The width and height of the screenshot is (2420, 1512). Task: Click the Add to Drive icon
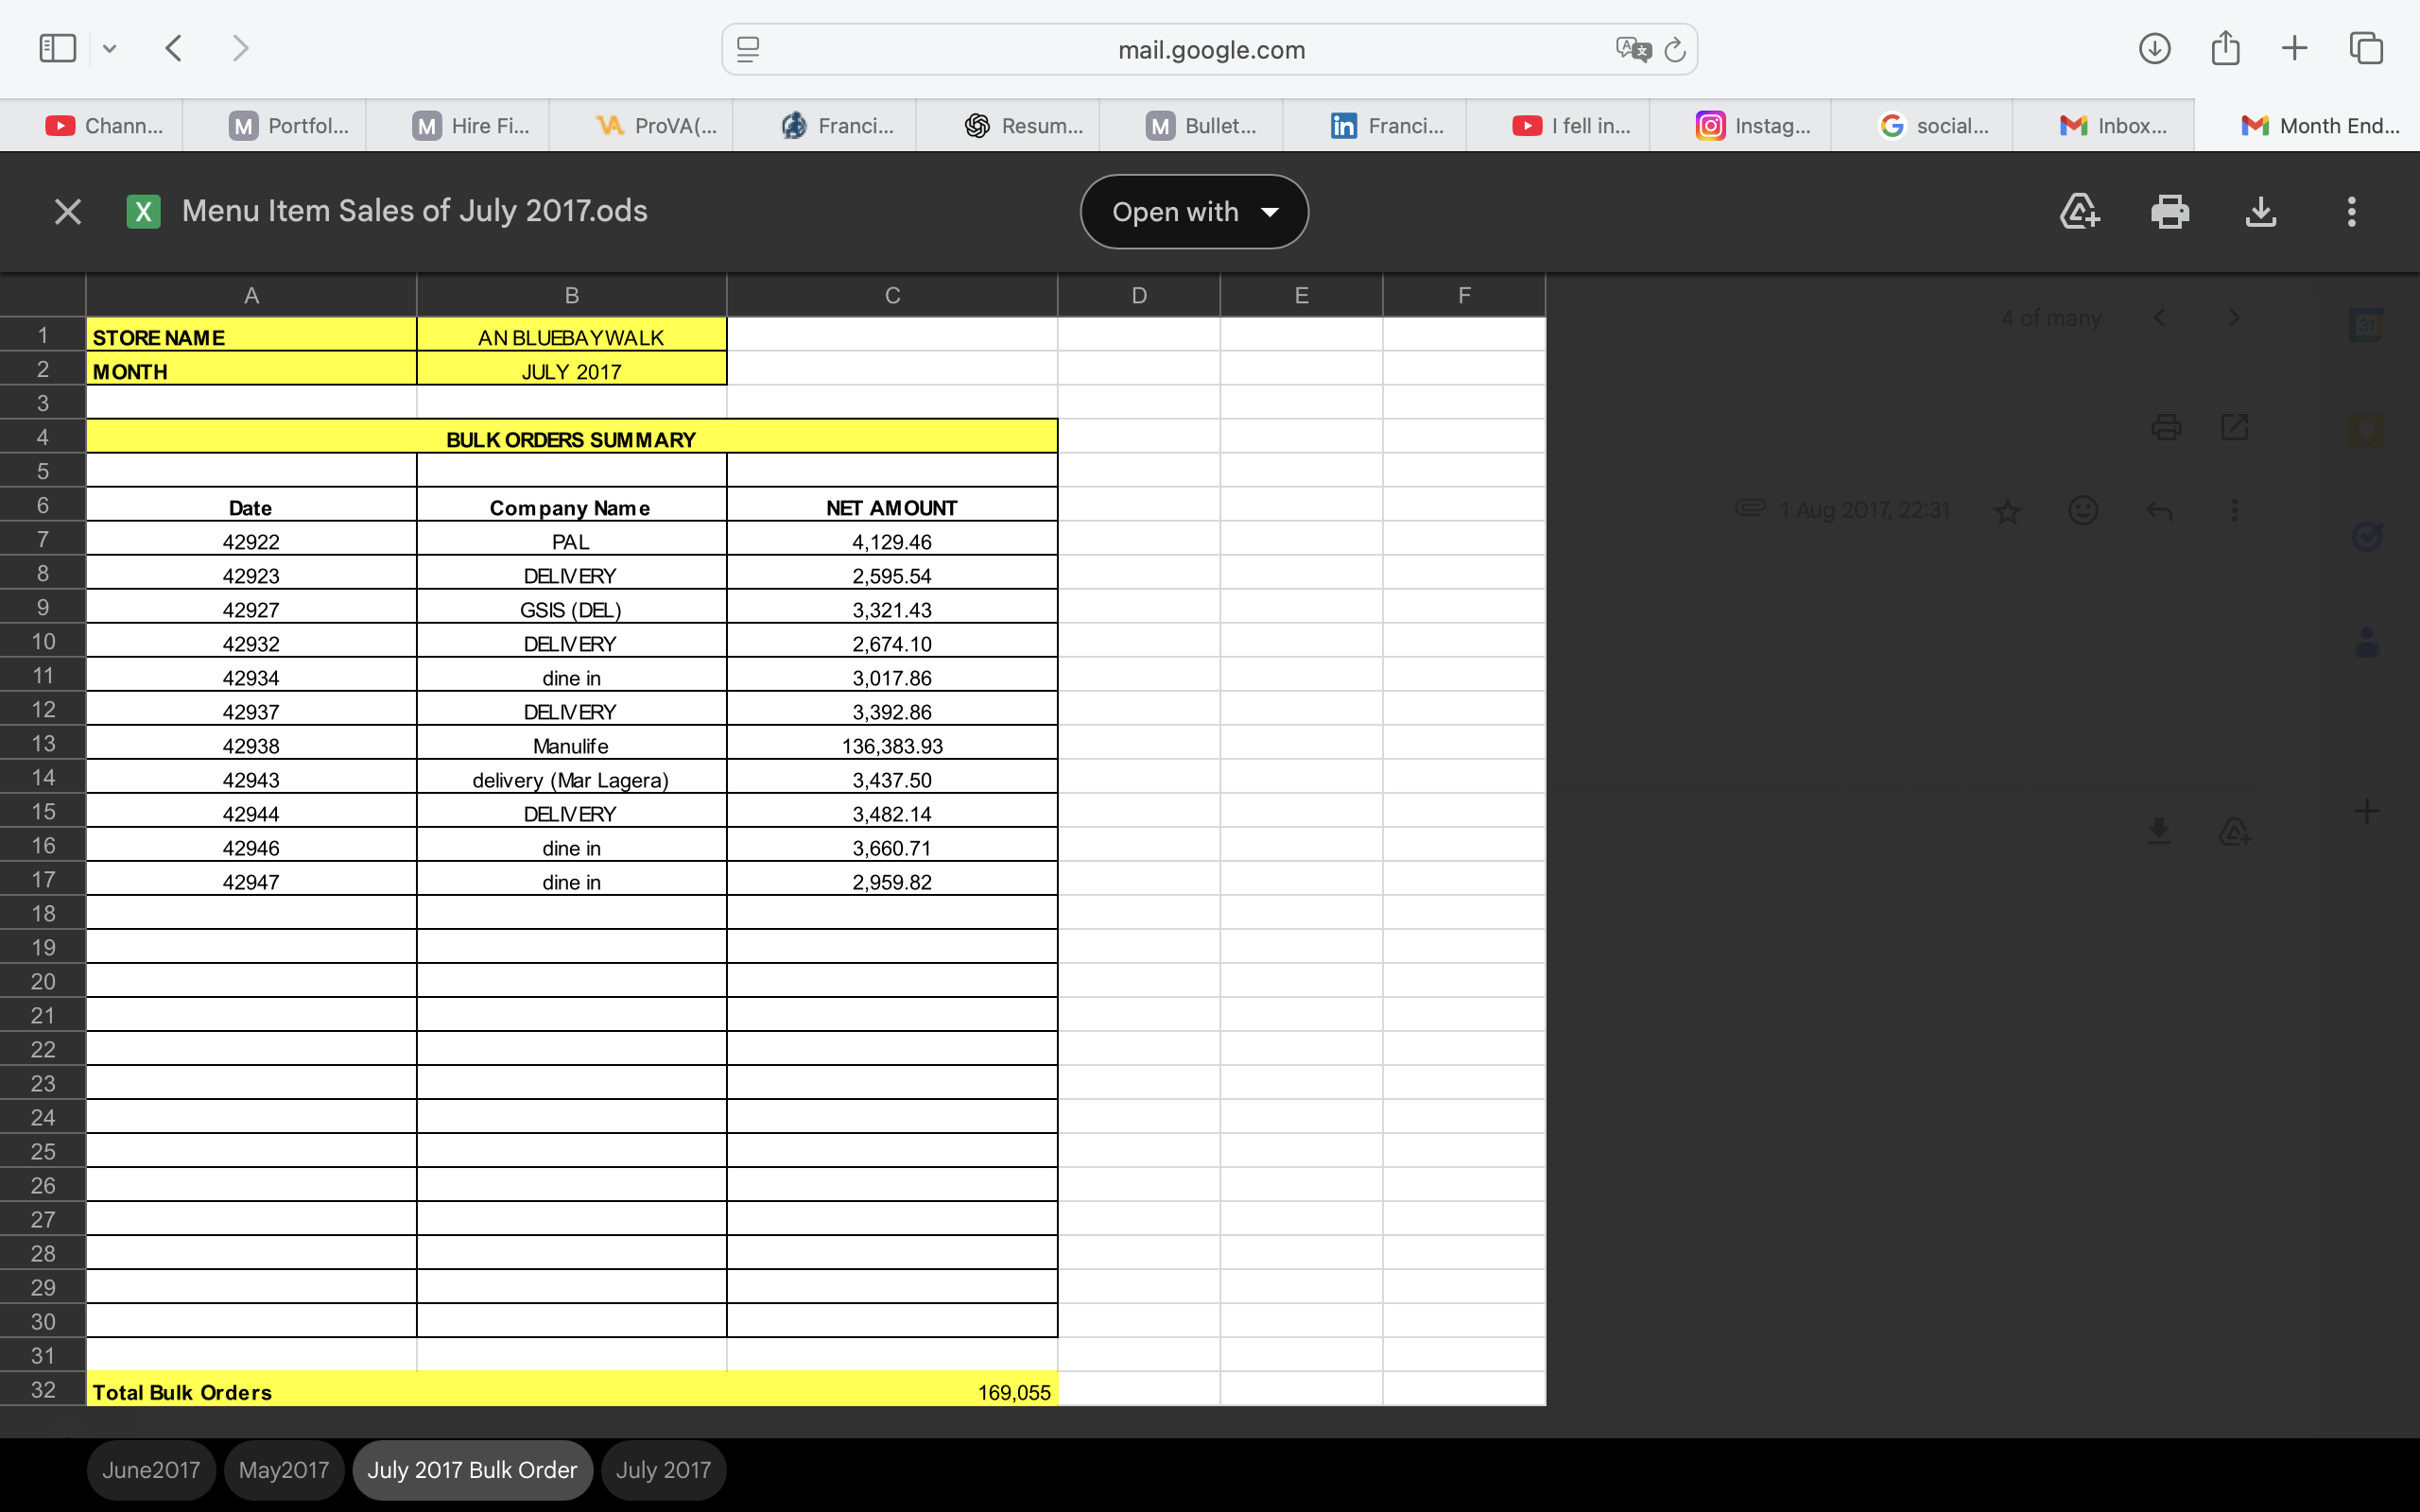point(2079,212)
